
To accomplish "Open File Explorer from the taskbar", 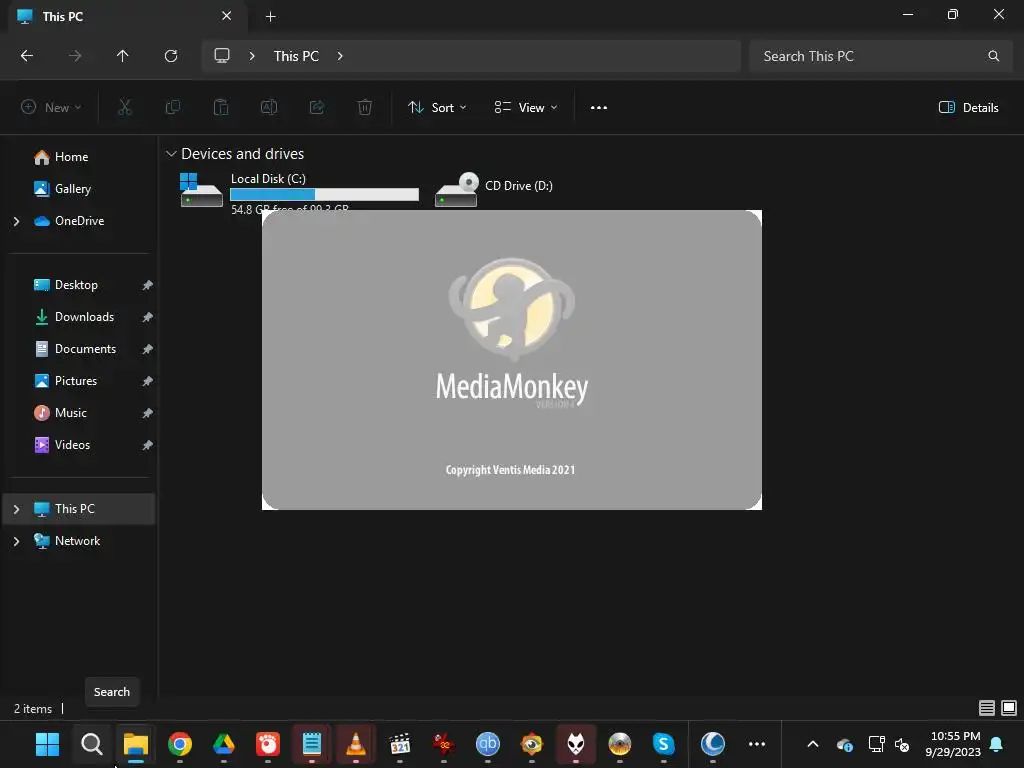I will click(x=136, y=744).
